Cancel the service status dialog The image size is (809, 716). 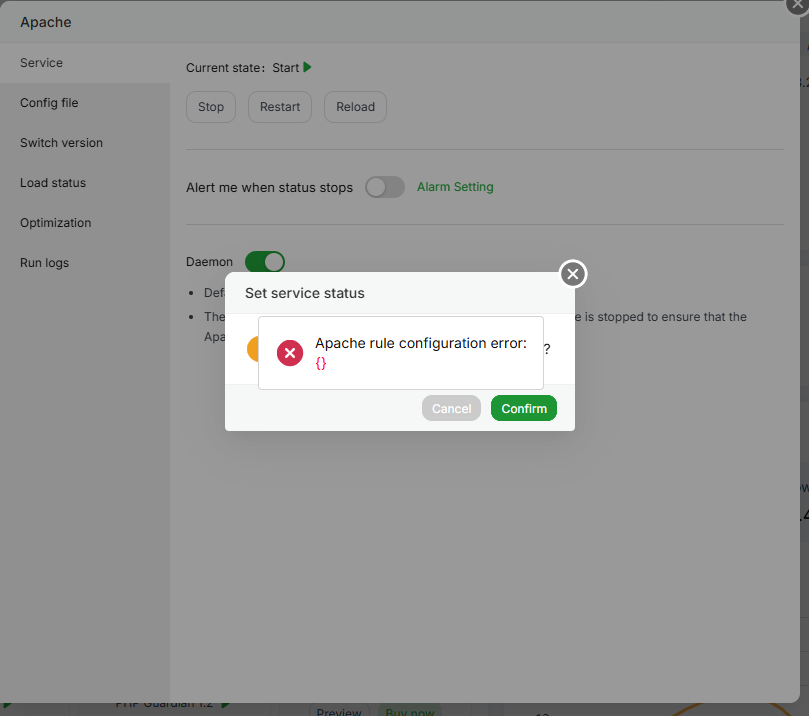pyautogui.click(x=451, y=408)
